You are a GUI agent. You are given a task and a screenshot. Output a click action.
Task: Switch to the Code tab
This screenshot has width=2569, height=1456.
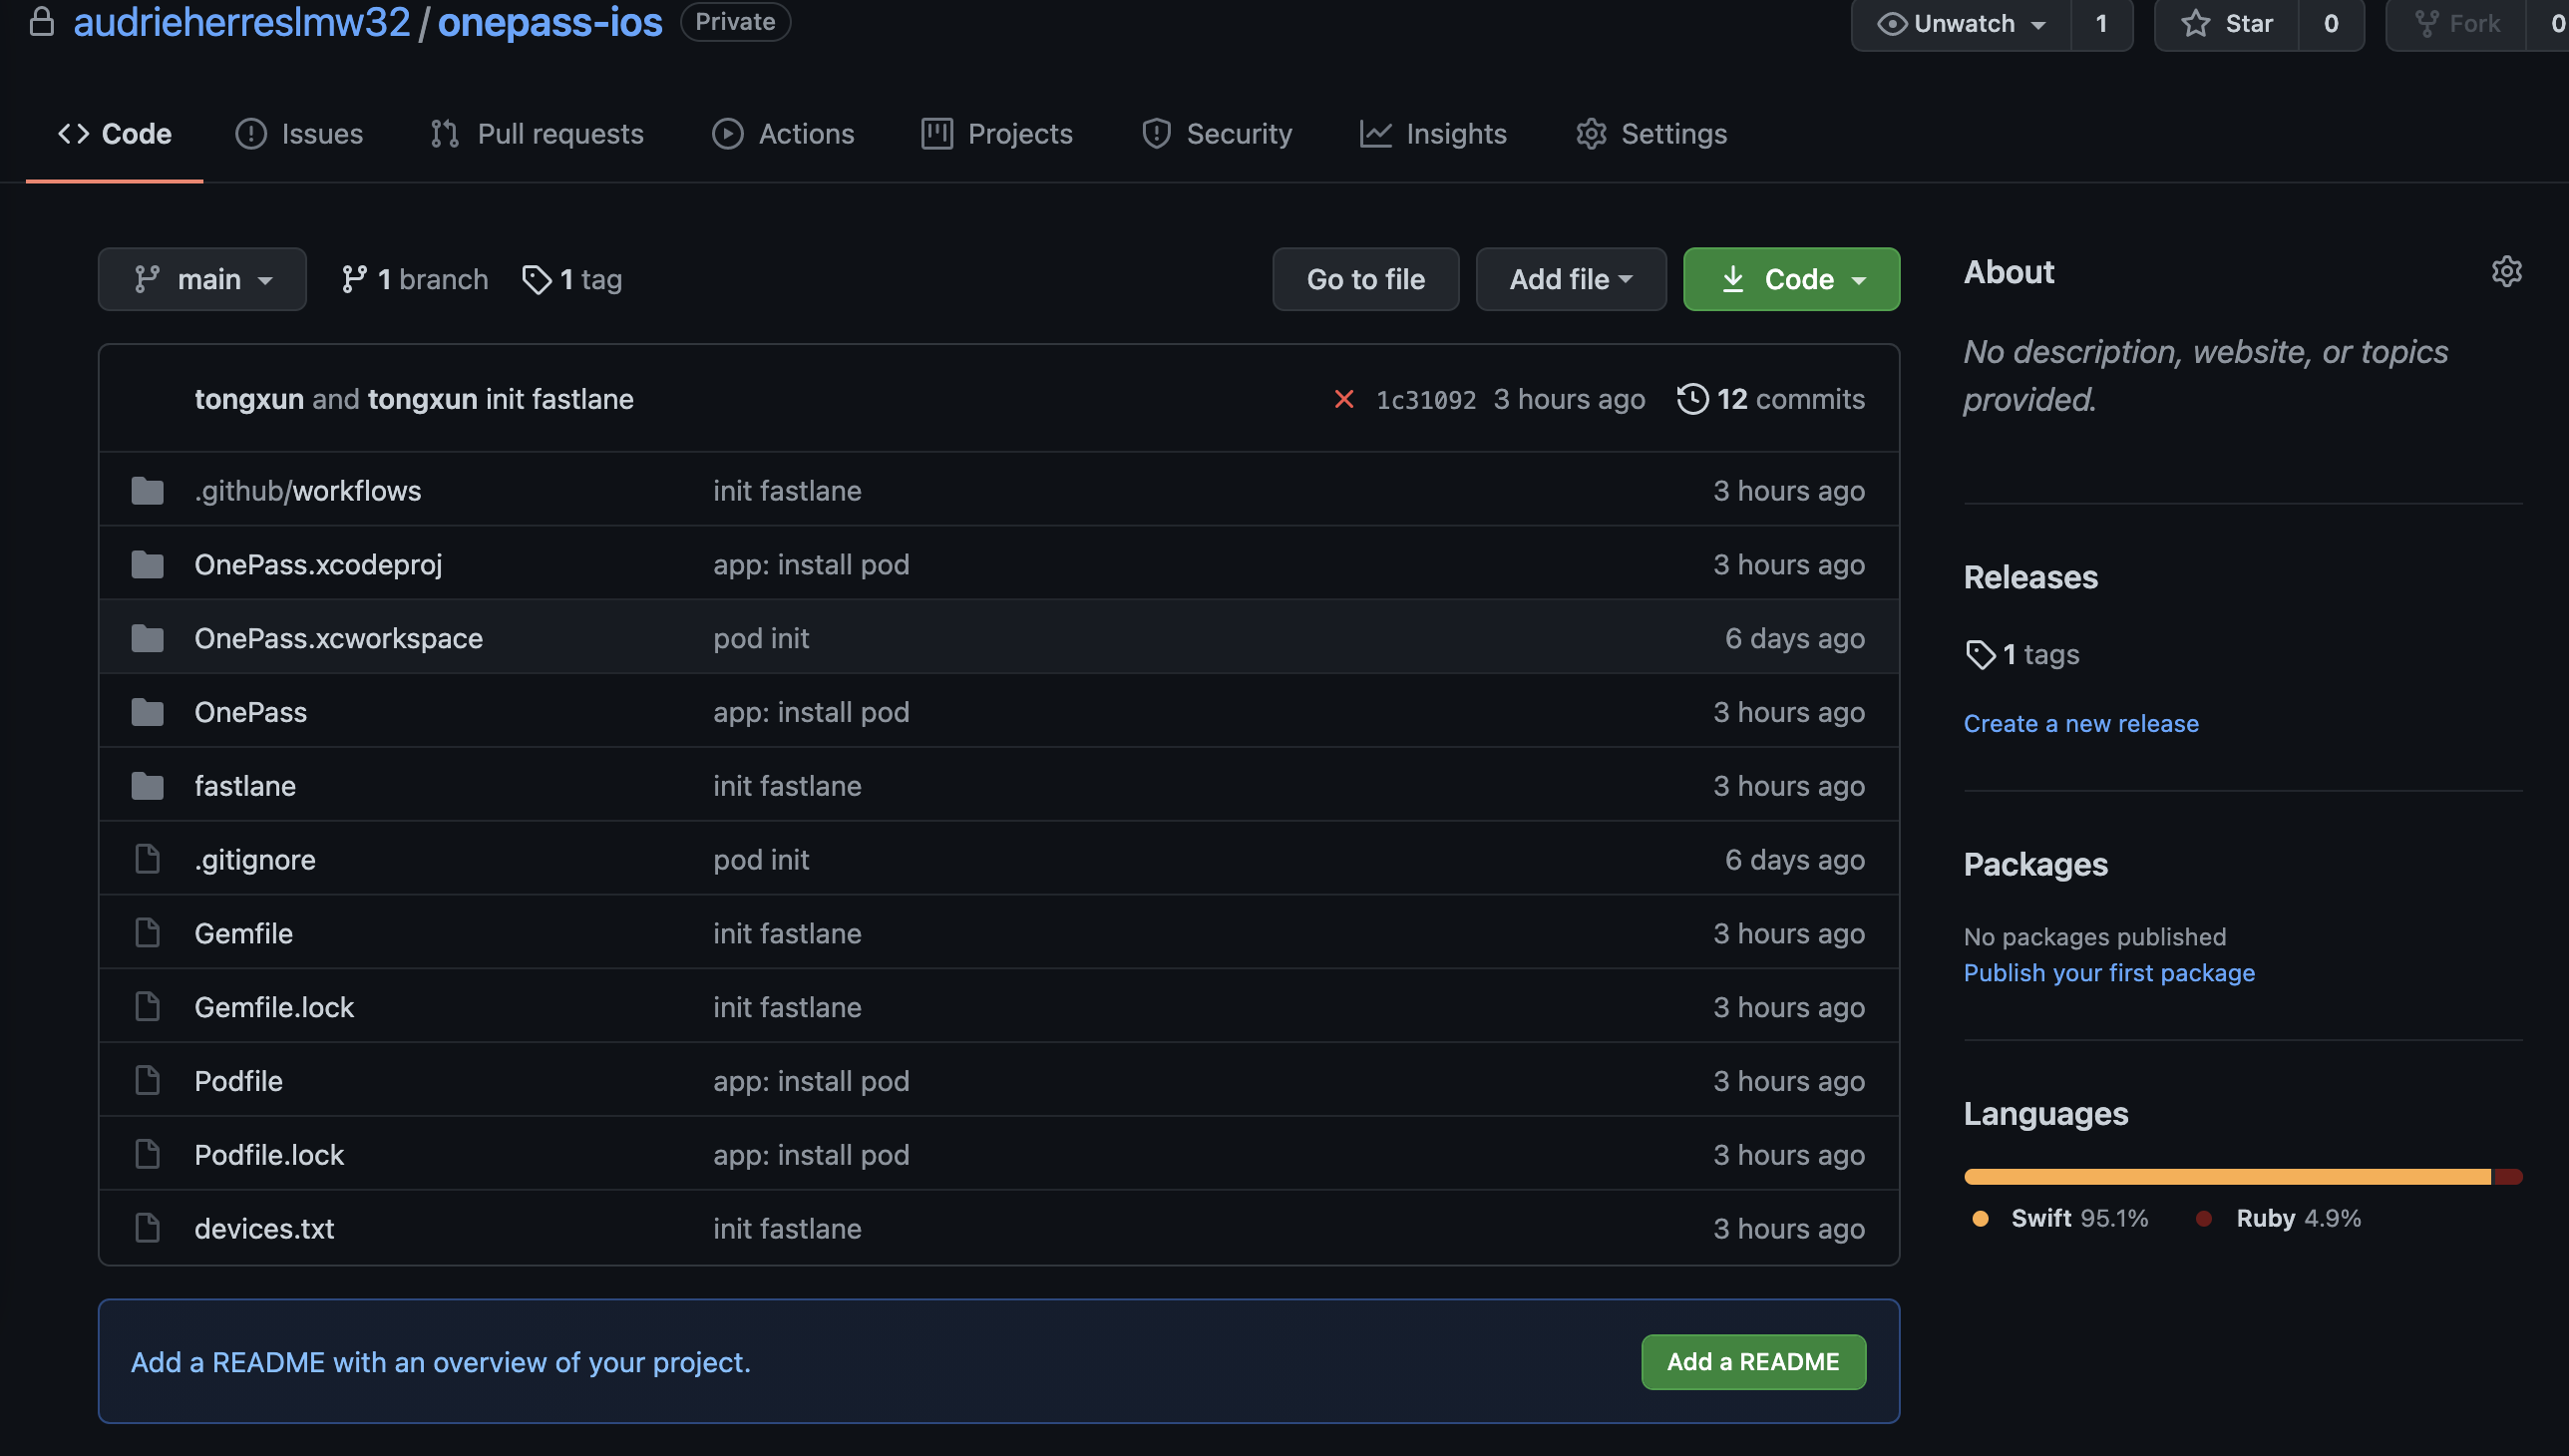(x=114, y=134)
